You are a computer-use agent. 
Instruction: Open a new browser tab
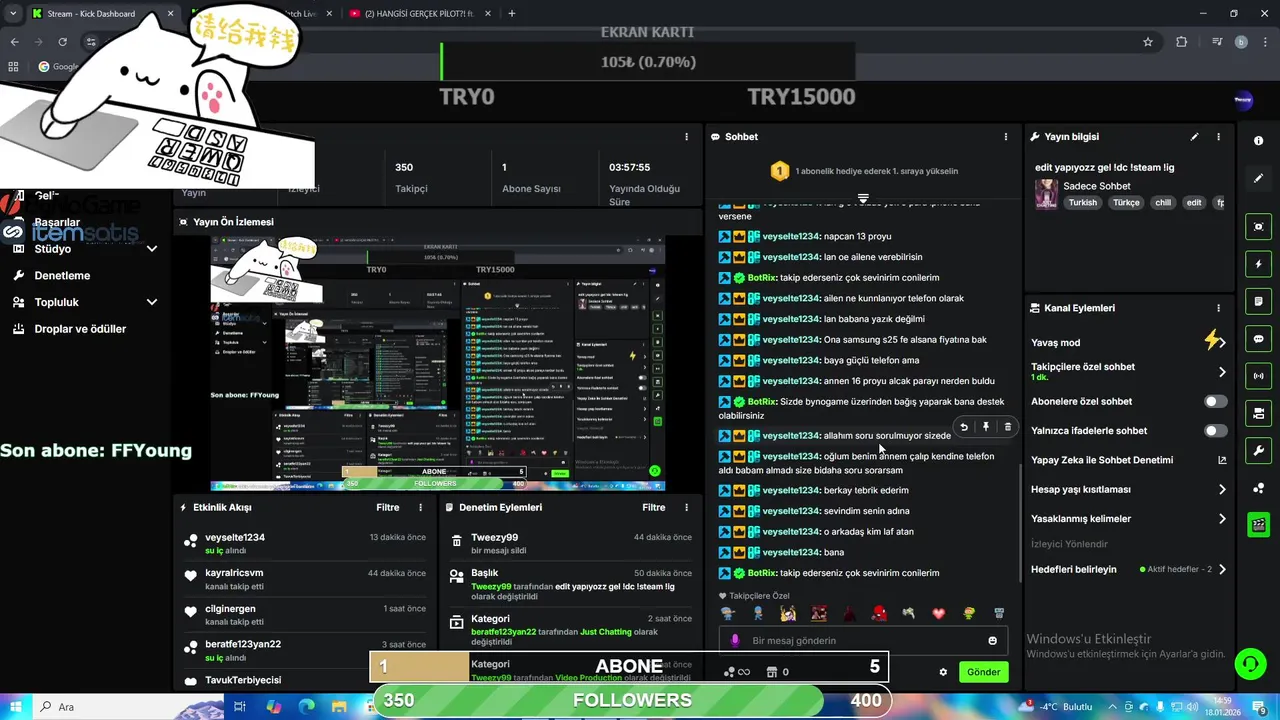[511, 14]
